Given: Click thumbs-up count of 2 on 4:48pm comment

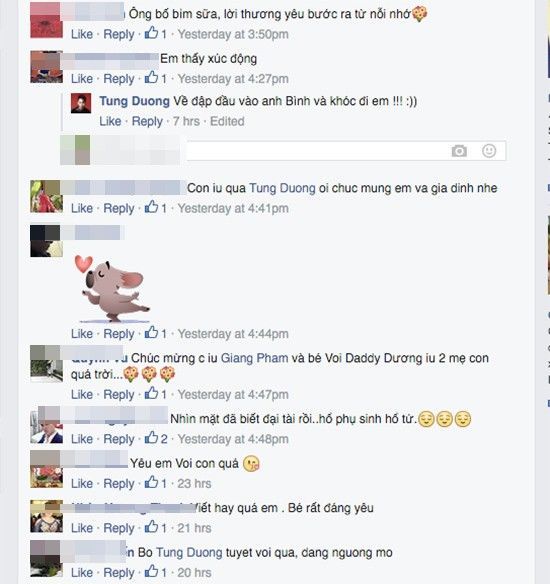Looking at the screenshot, I should tap(164, 439).
